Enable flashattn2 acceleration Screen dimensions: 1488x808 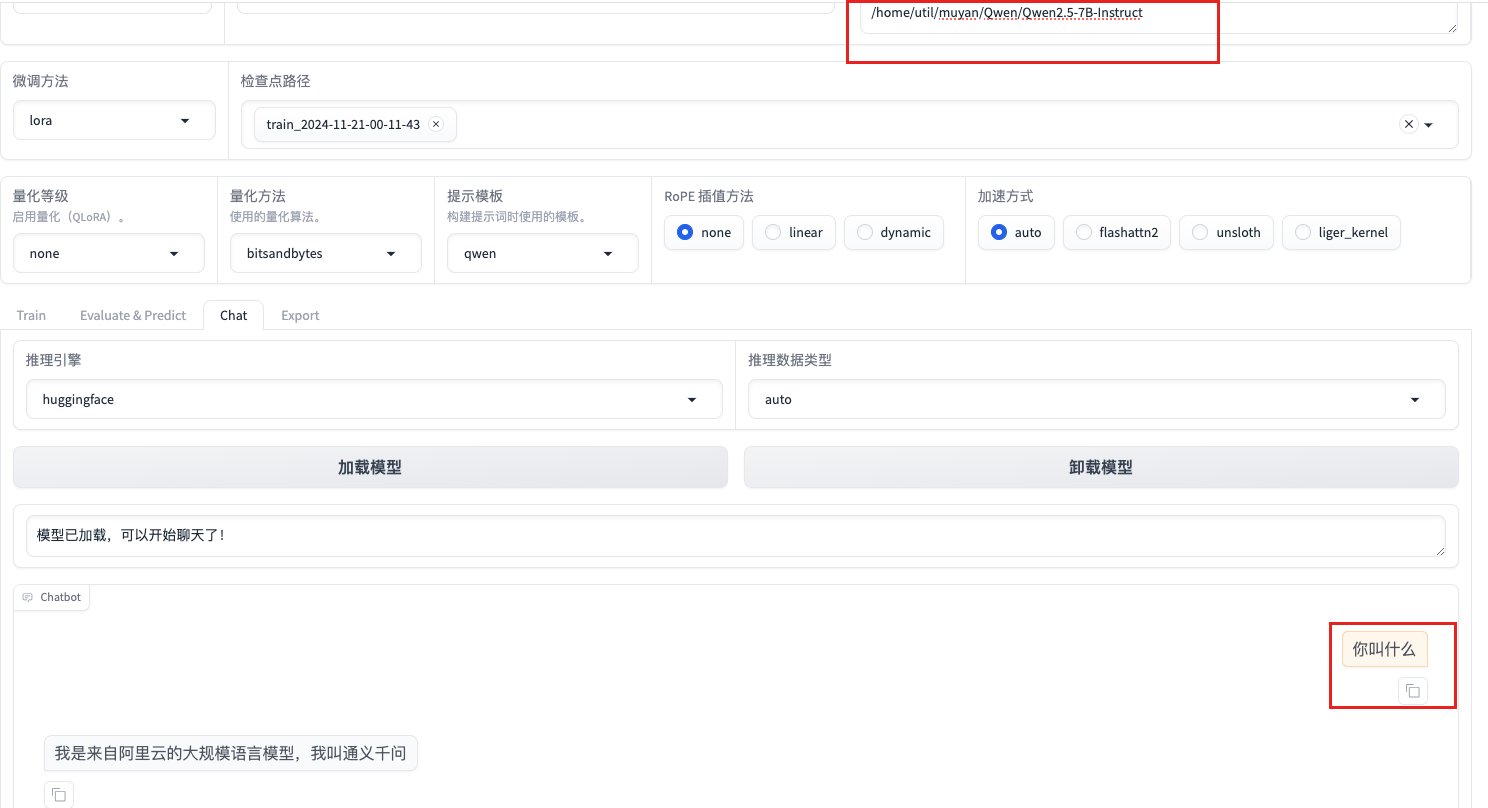(1083, 232)
